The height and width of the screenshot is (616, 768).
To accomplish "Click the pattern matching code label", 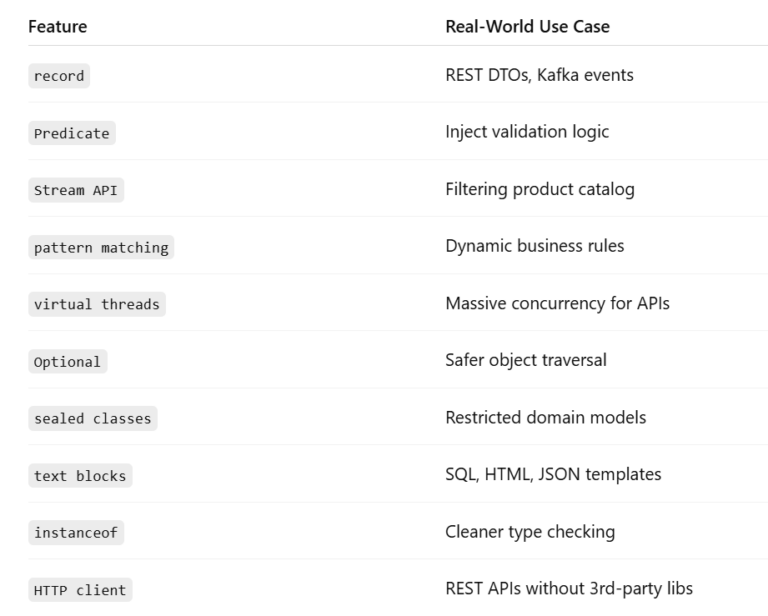I will coord(100,247).
